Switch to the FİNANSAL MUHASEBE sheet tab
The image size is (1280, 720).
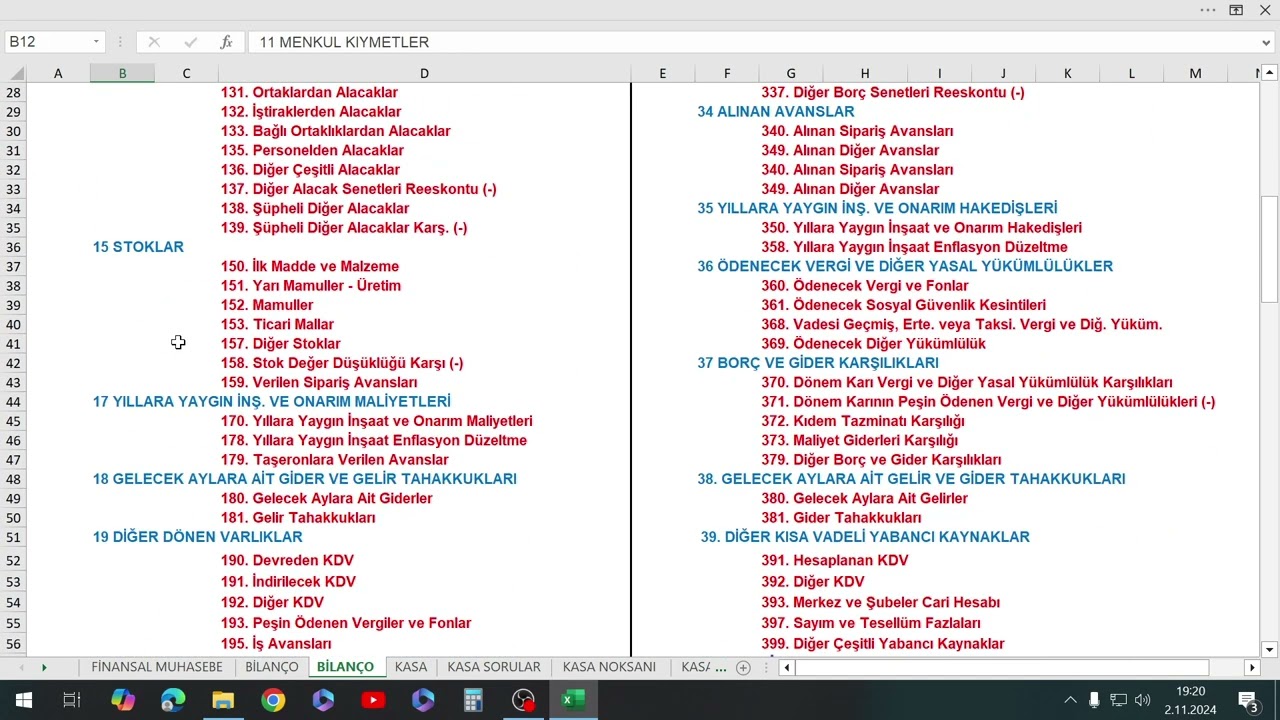[157, 667]
